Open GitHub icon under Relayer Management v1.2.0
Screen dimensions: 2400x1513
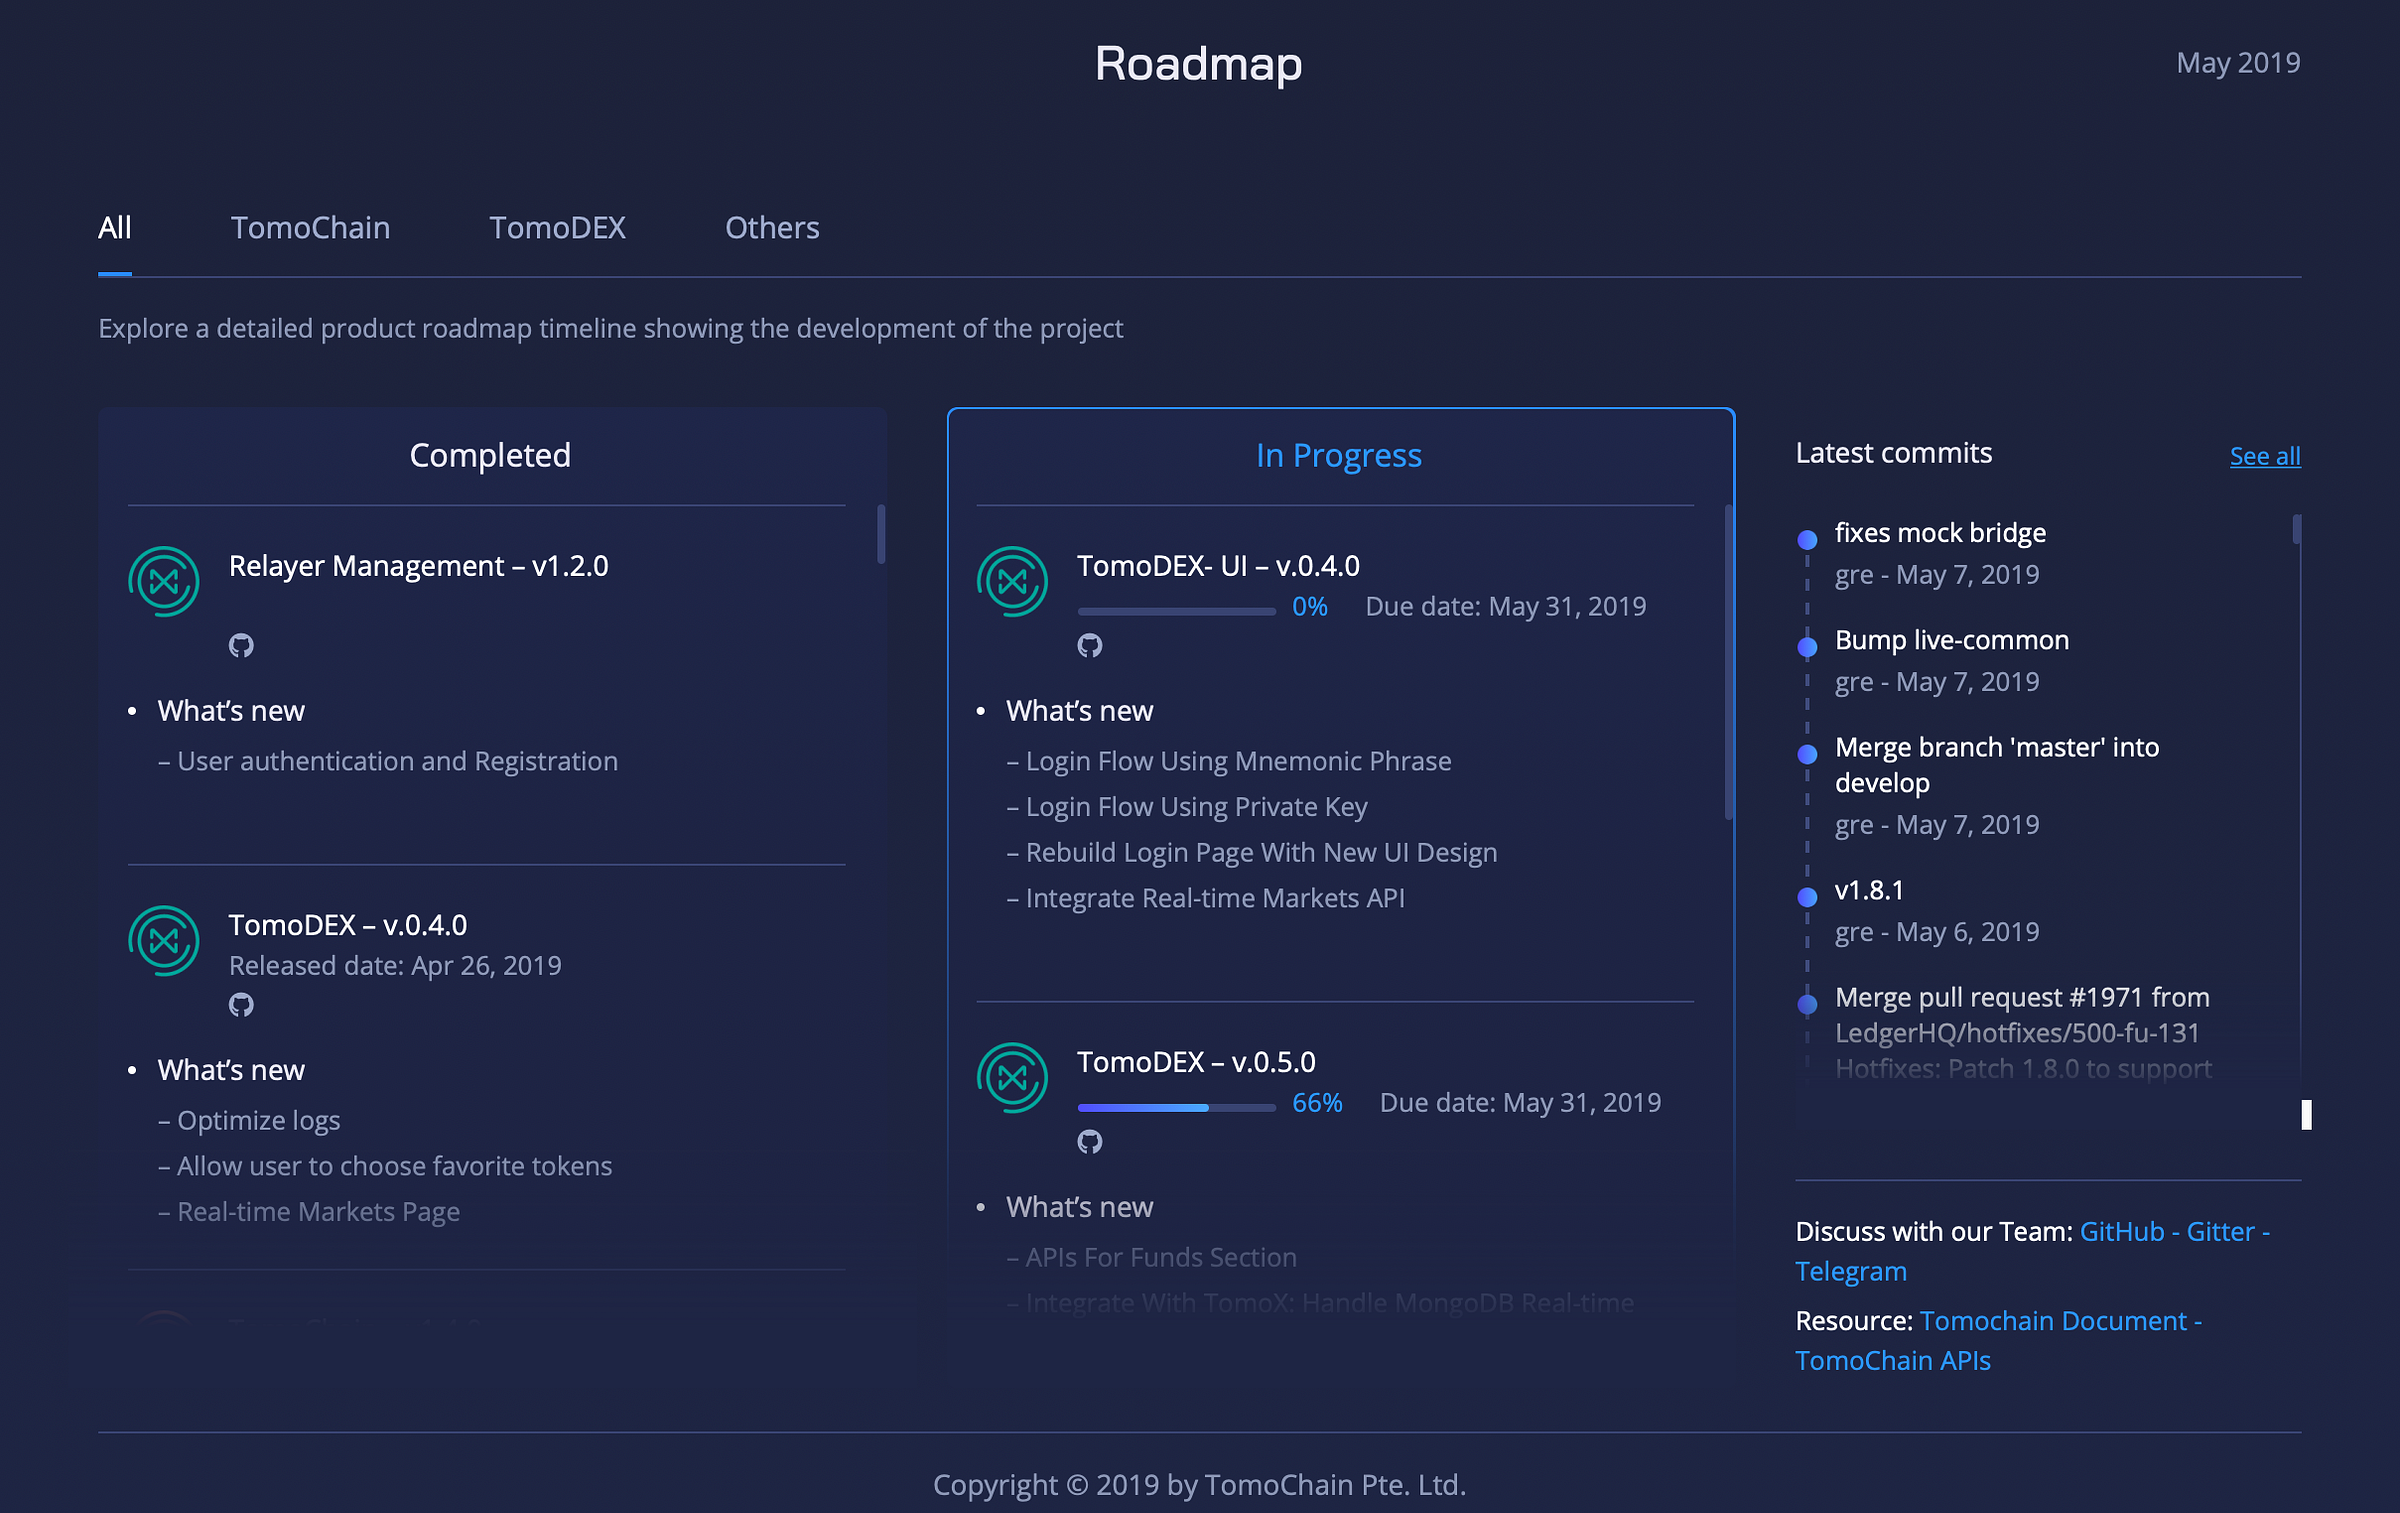coord(241,645)
